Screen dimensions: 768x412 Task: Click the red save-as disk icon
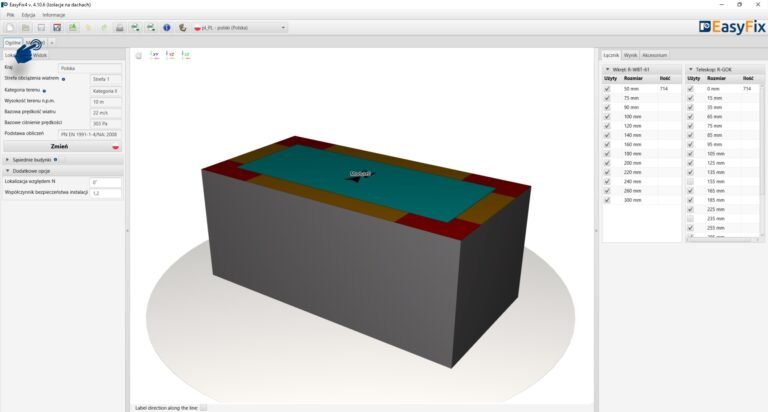click(57, 28)
